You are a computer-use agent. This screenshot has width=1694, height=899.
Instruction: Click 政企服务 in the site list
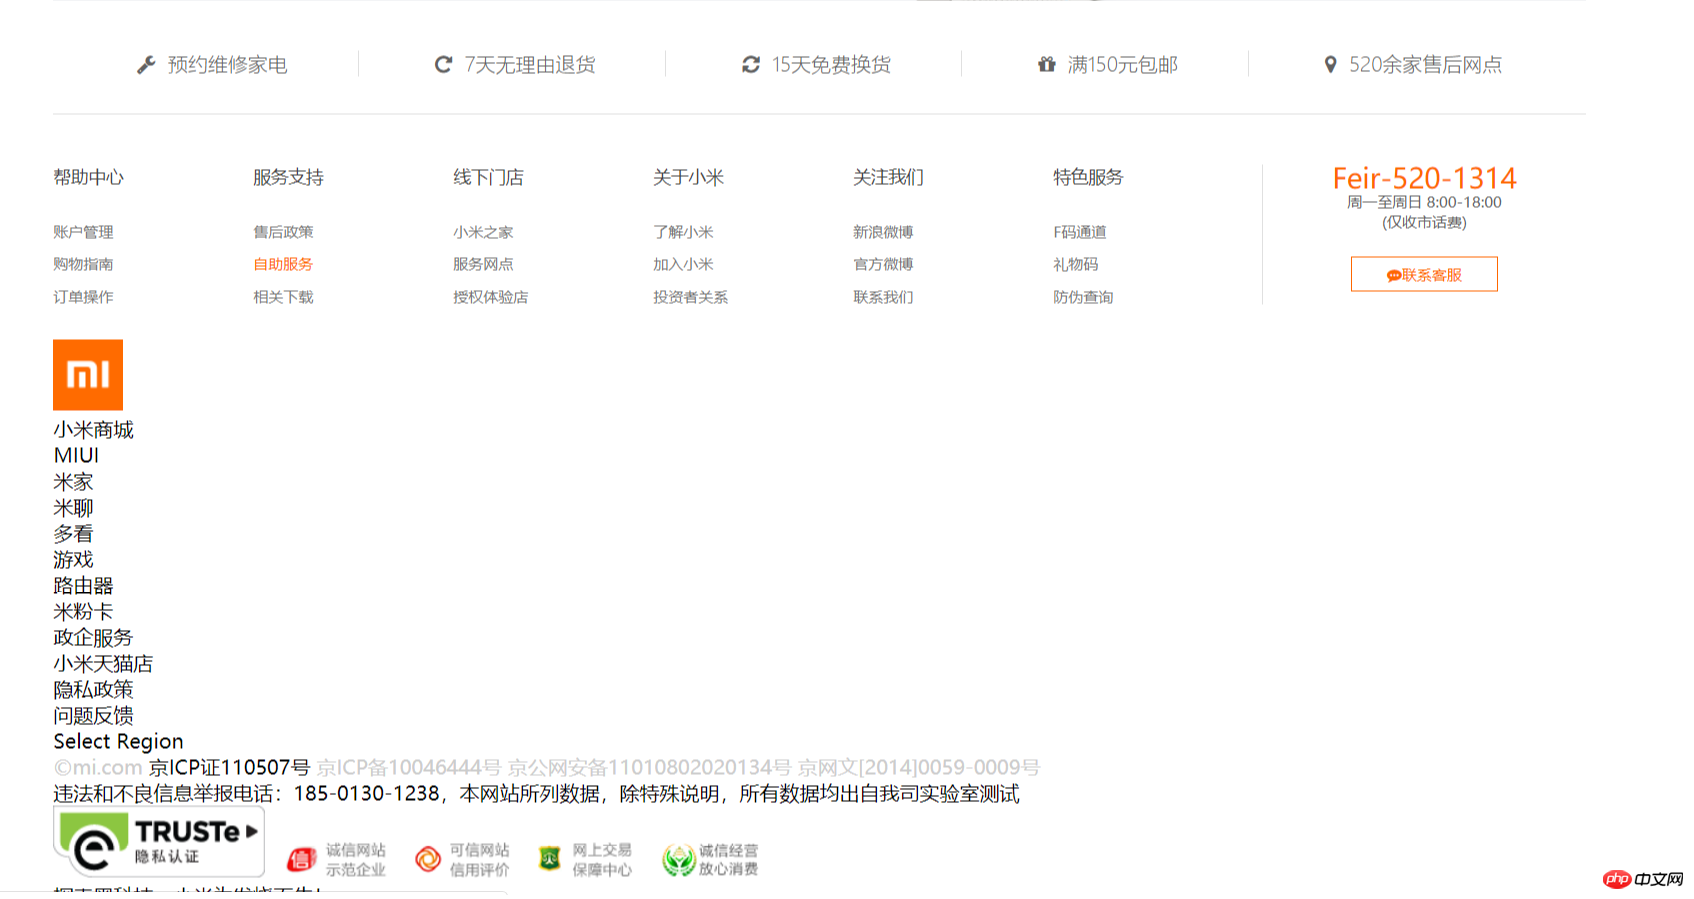click(93, 638)
